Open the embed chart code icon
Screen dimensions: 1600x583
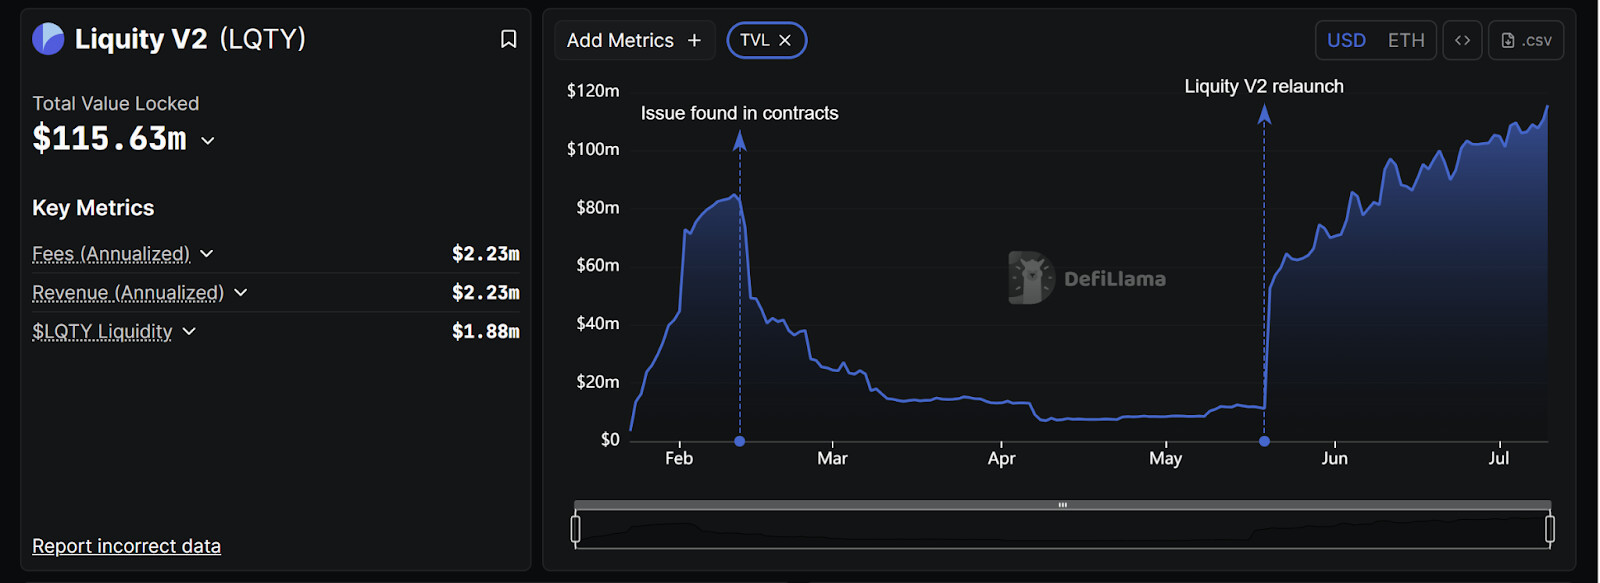(x=1462, y=40)
